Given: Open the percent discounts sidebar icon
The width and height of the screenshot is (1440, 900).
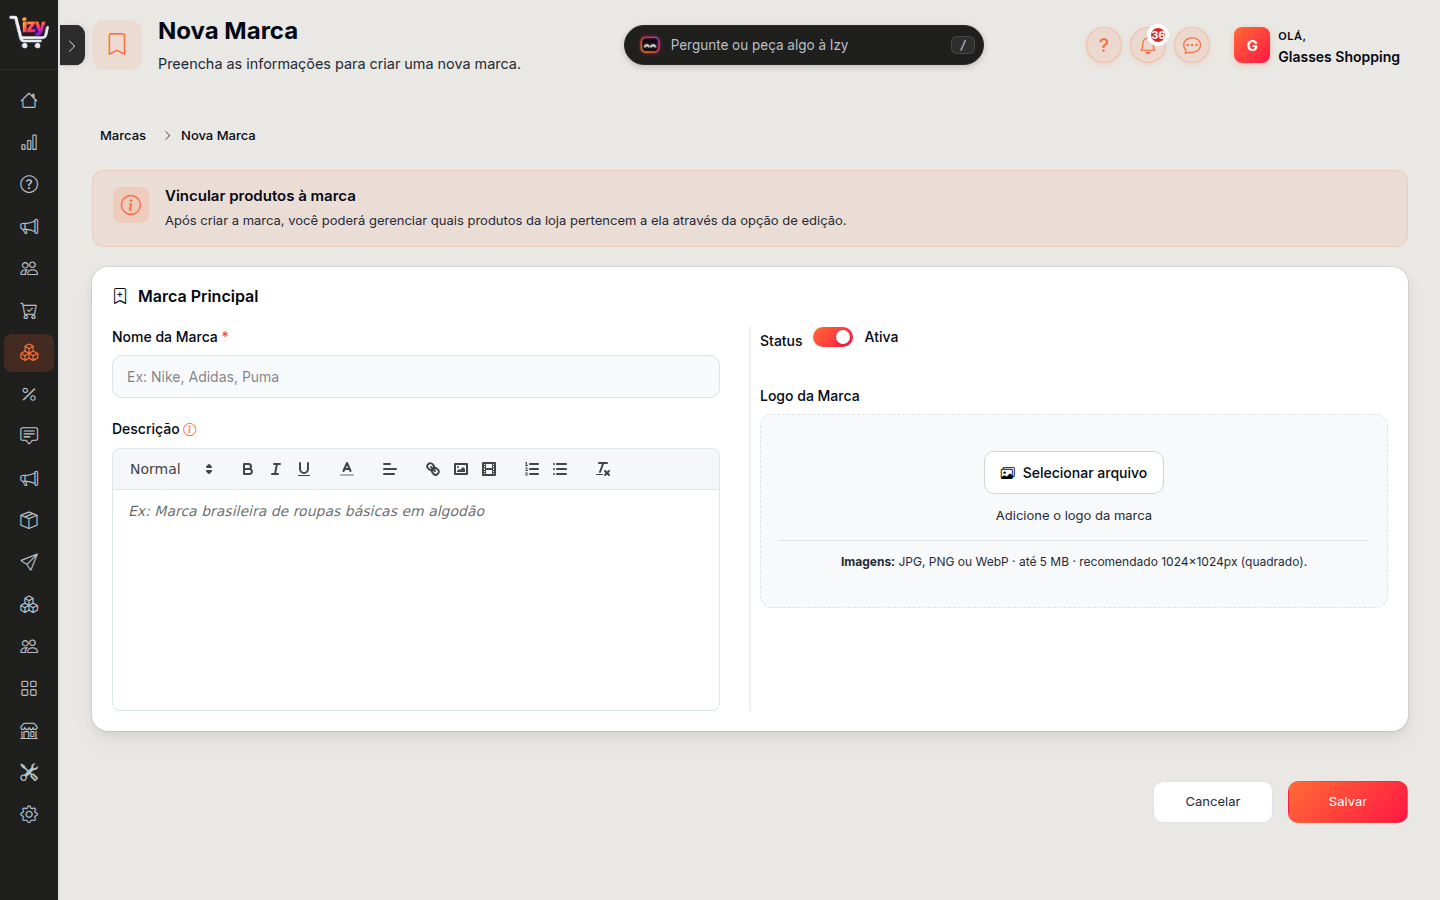Looking at the screenshot, I should pyautogui.click(x=29, y=395).
